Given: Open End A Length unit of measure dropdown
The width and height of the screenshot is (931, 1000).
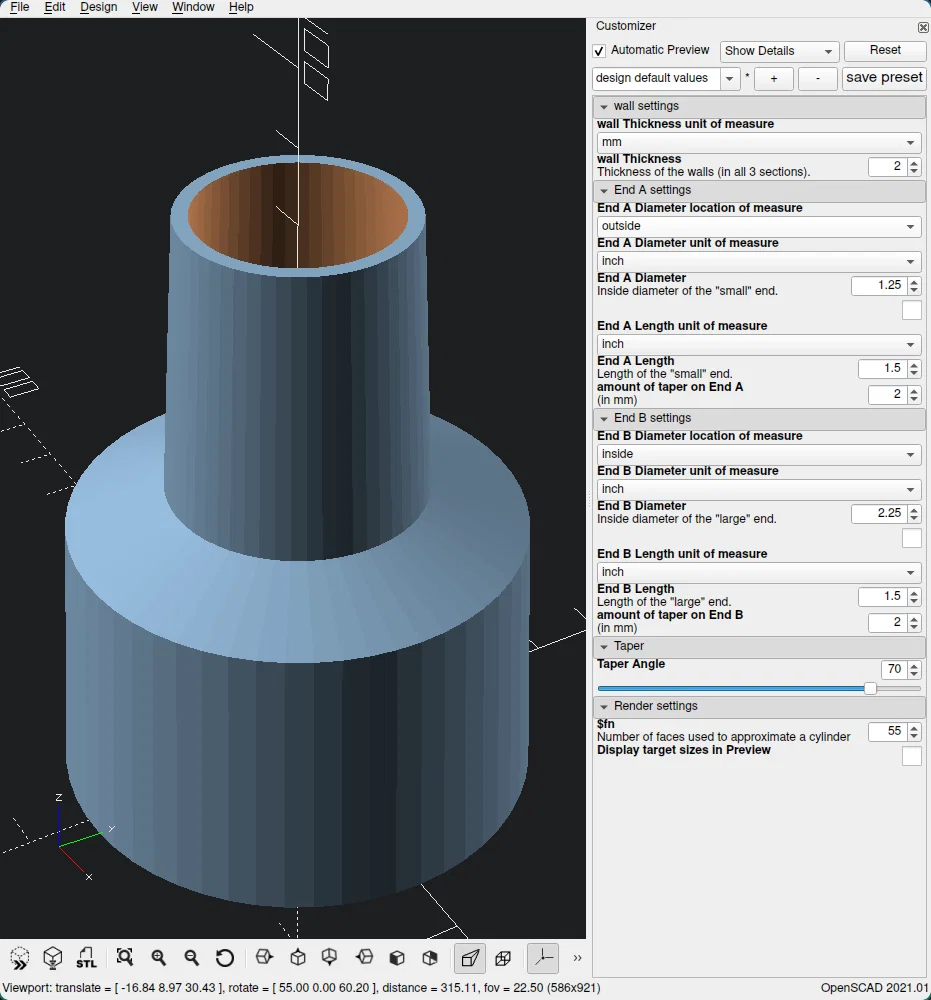Looking at the screenshot, I should tap(759, 344).
